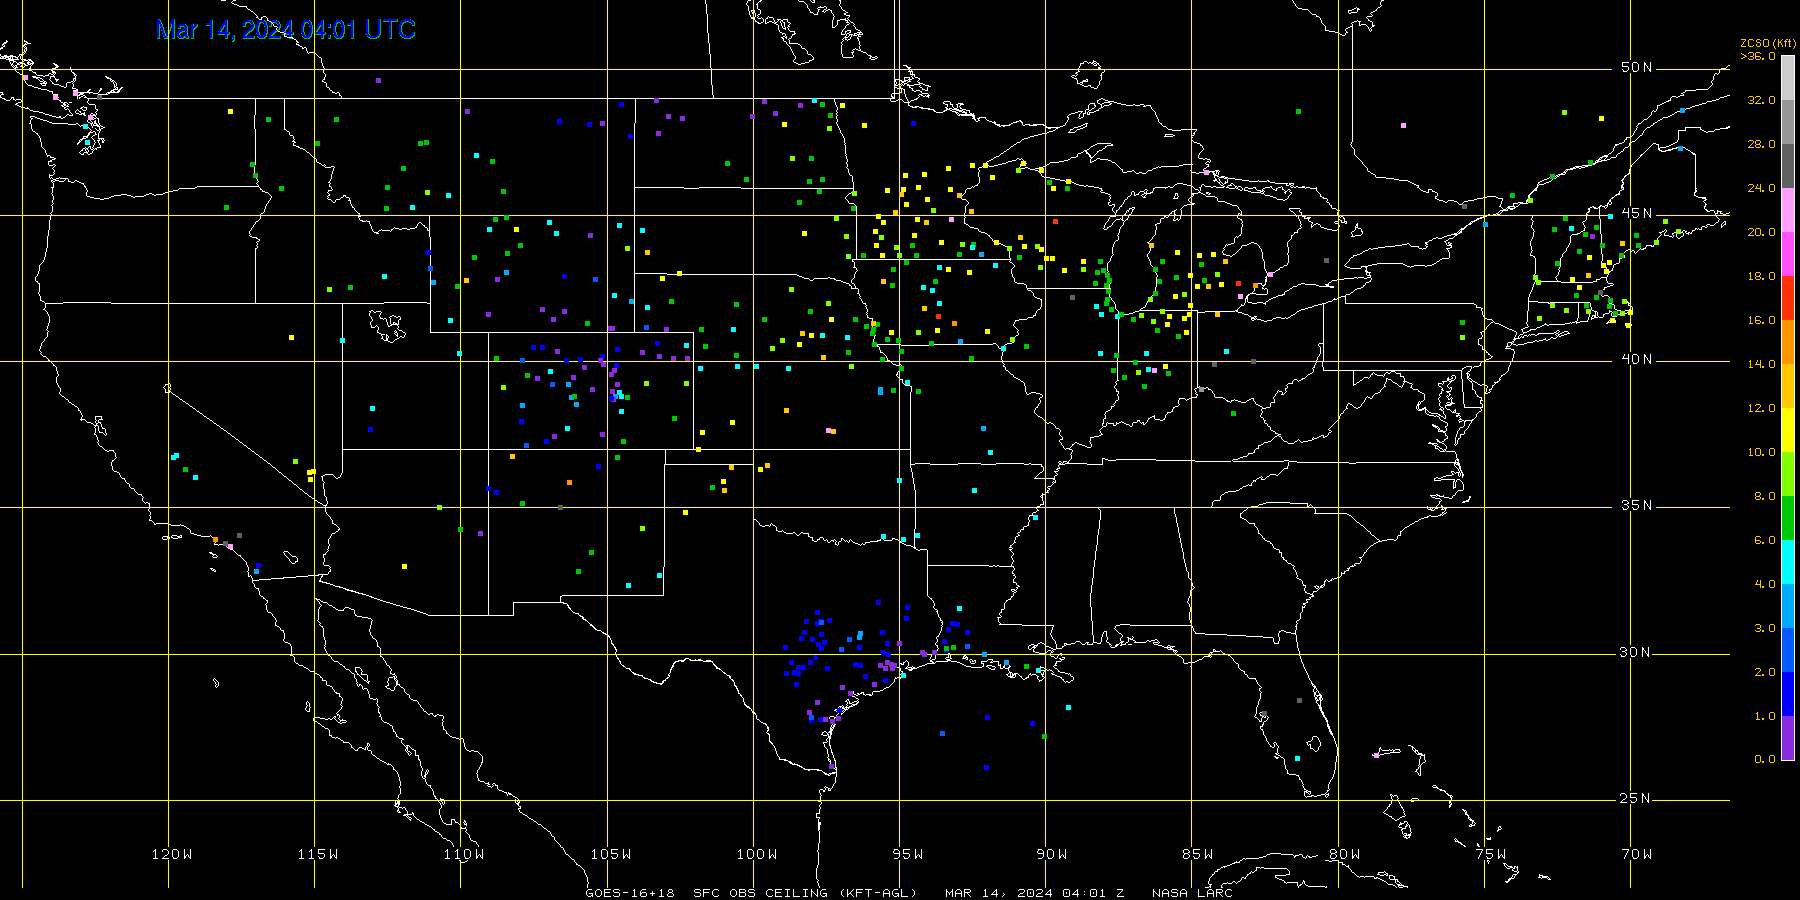Click the '12.0' legend label

pyautogui.click(x=1762, y=408)
